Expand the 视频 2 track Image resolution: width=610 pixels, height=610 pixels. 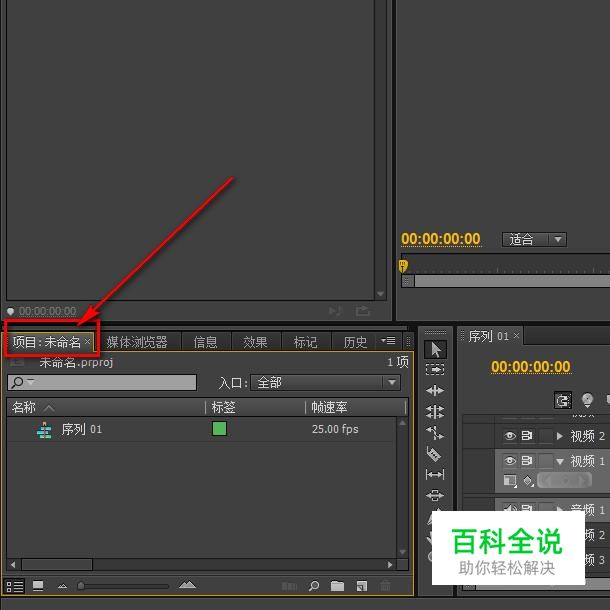coord(559,436)
